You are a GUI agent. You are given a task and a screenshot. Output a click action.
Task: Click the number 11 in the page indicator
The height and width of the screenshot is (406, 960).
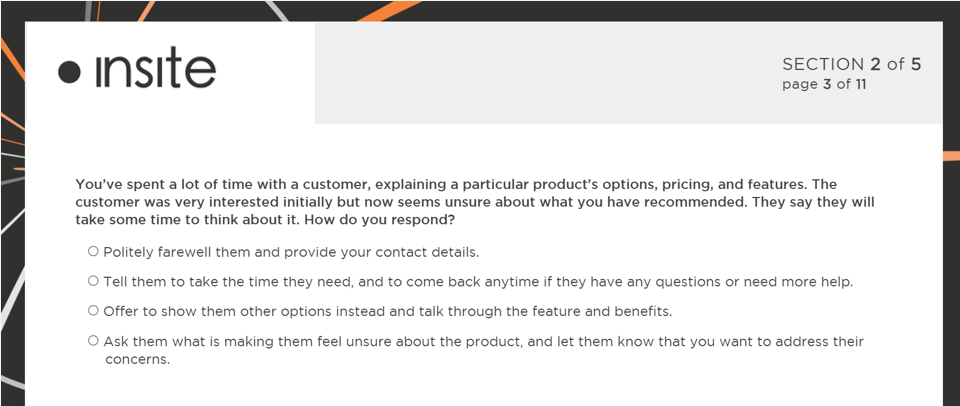[859, 85]
